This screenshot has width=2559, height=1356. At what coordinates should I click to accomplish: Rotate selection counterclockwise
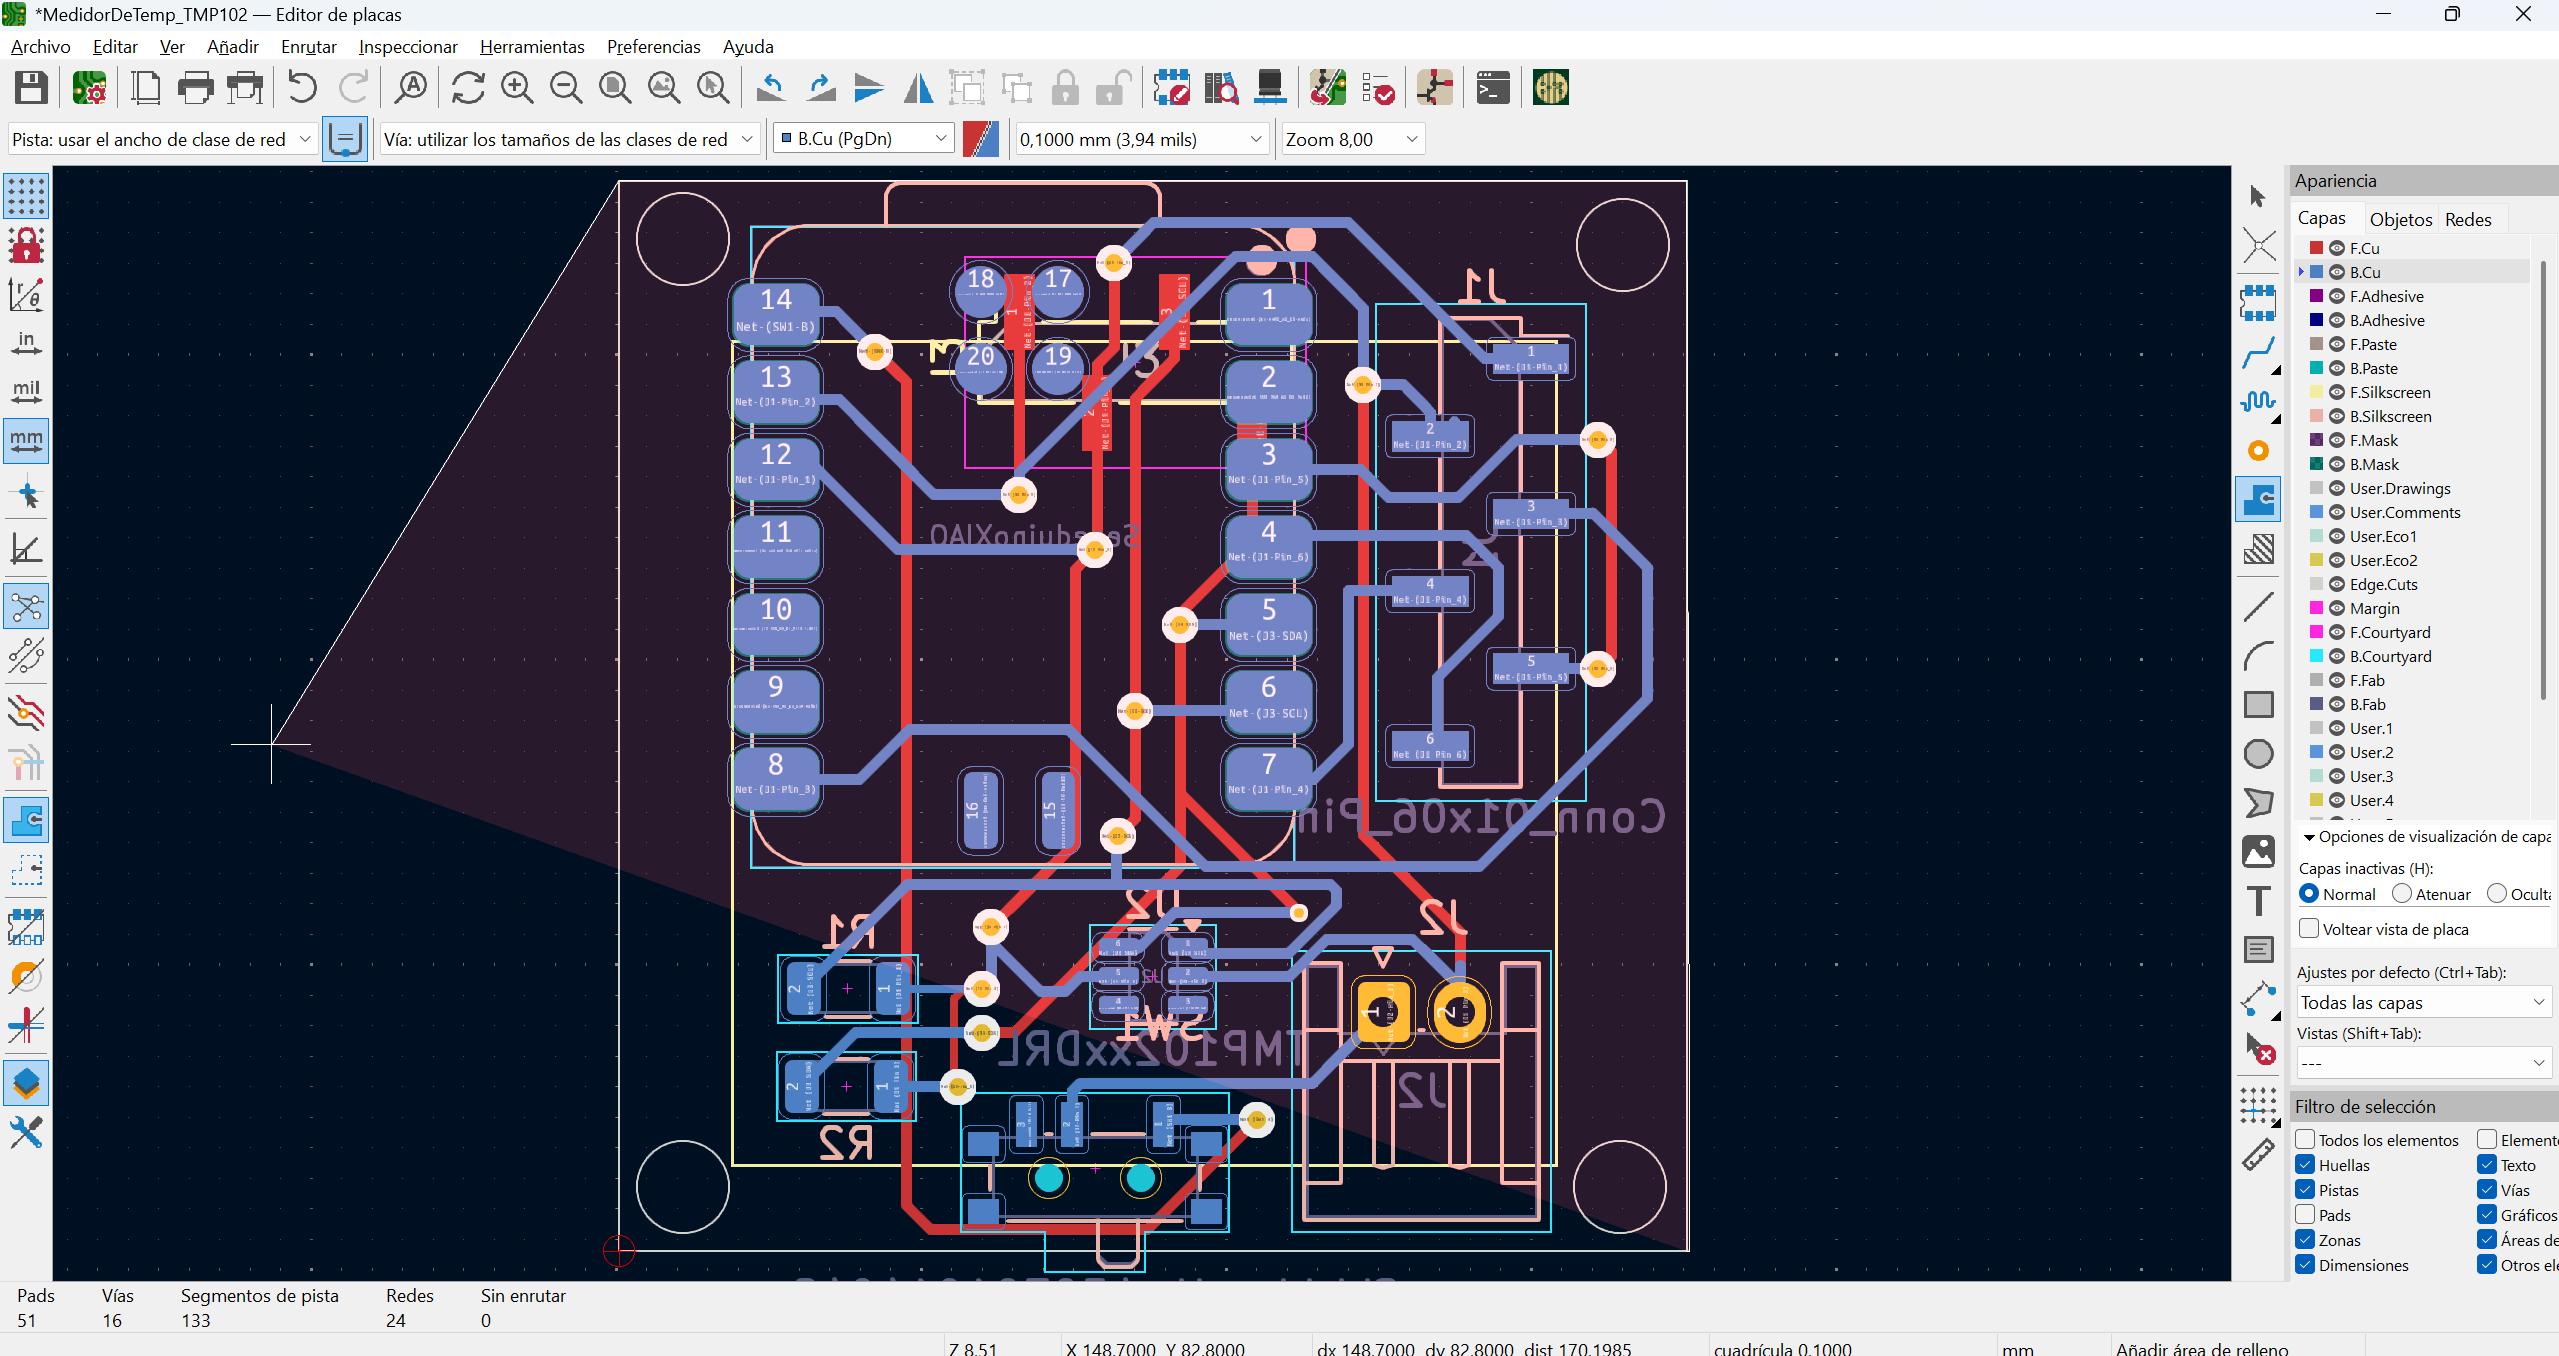[x=770, y=88]
